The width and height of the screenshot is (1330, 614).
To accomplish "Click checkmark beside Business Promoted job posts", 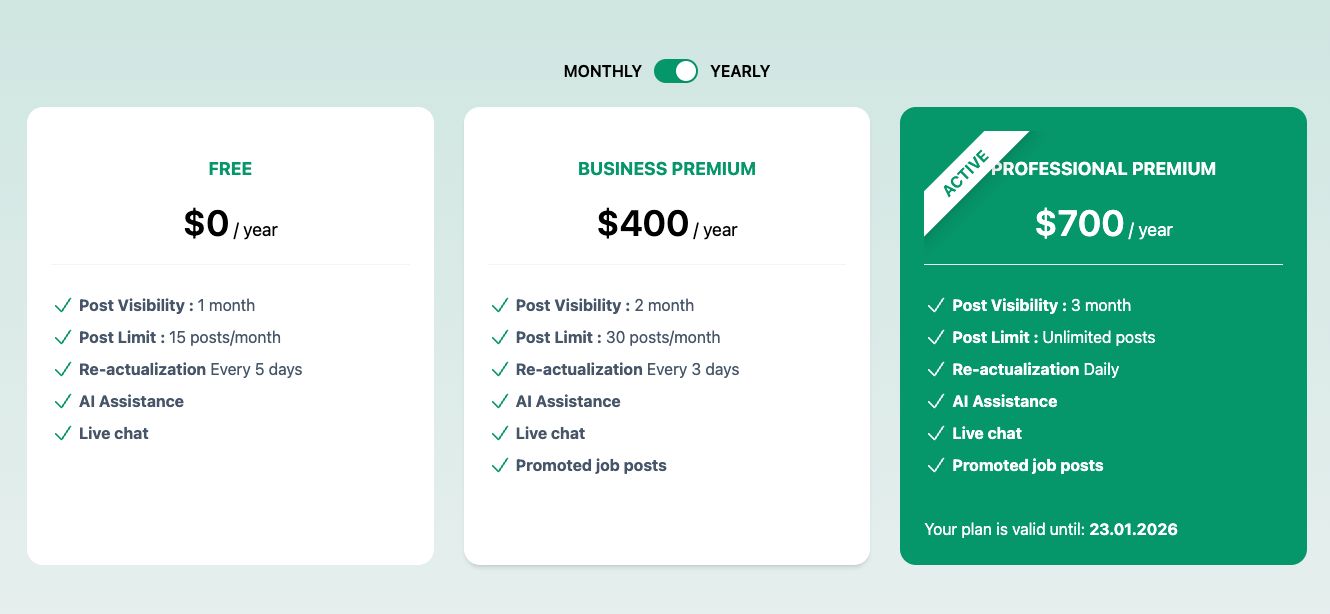I will click(x=499, y=465).
